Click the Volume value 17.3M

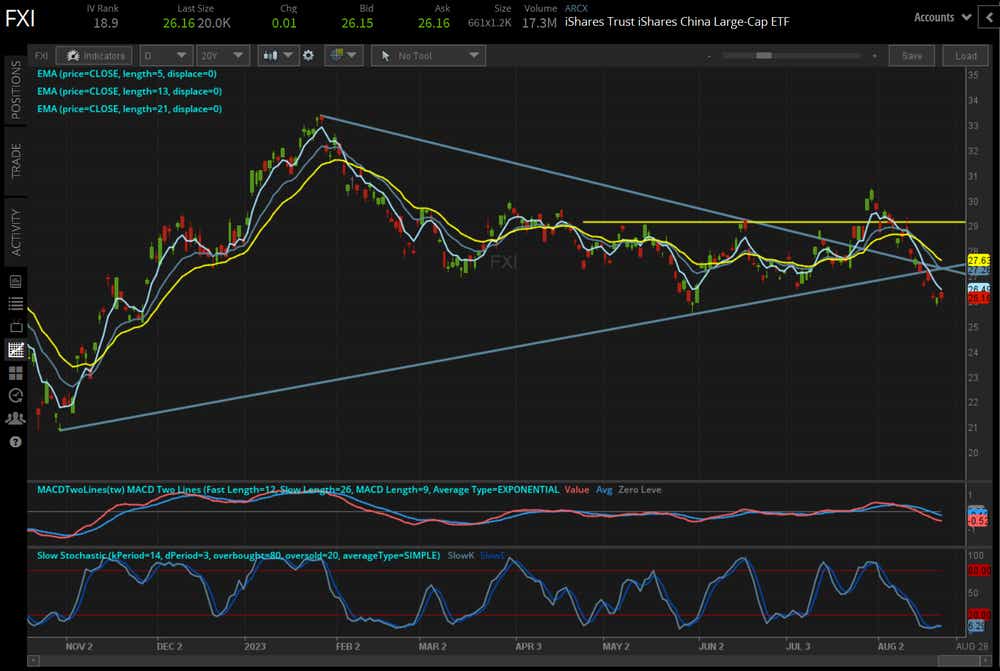(x=539, y=24)
